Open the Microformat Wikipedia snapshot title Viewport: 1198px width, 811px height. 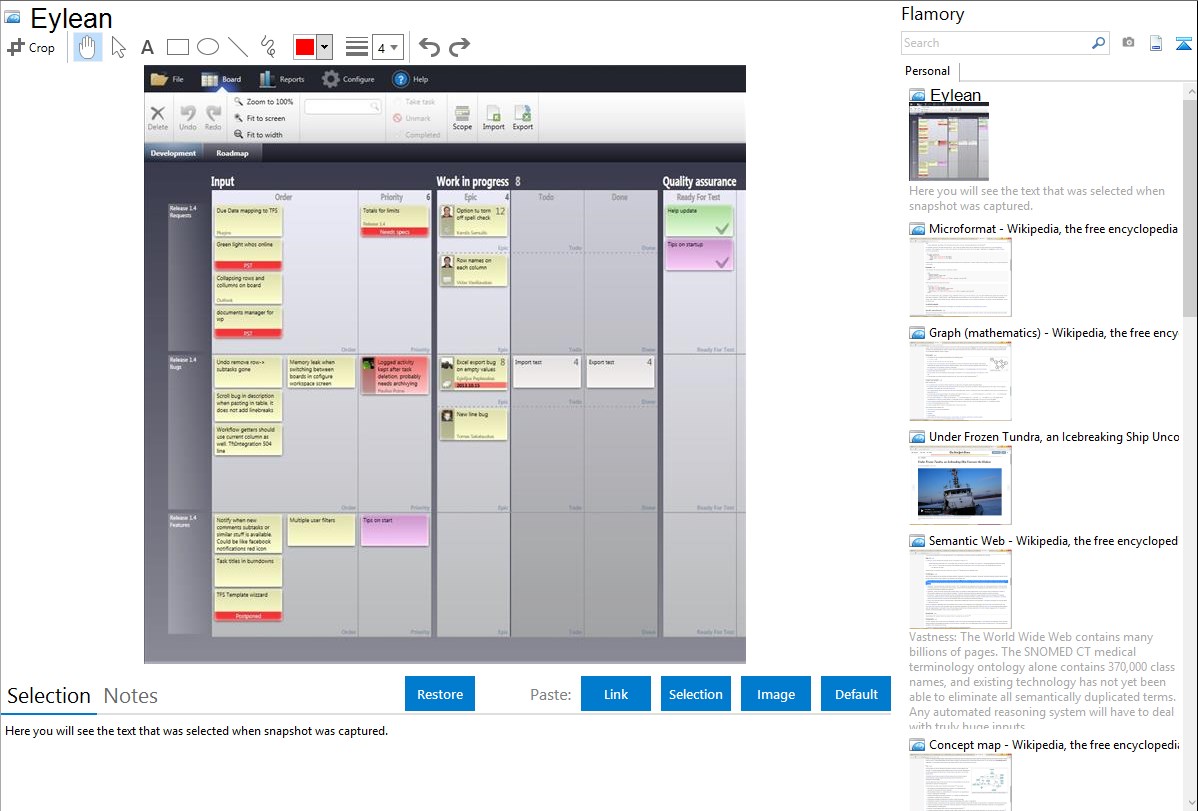(x=1053, y=229)
